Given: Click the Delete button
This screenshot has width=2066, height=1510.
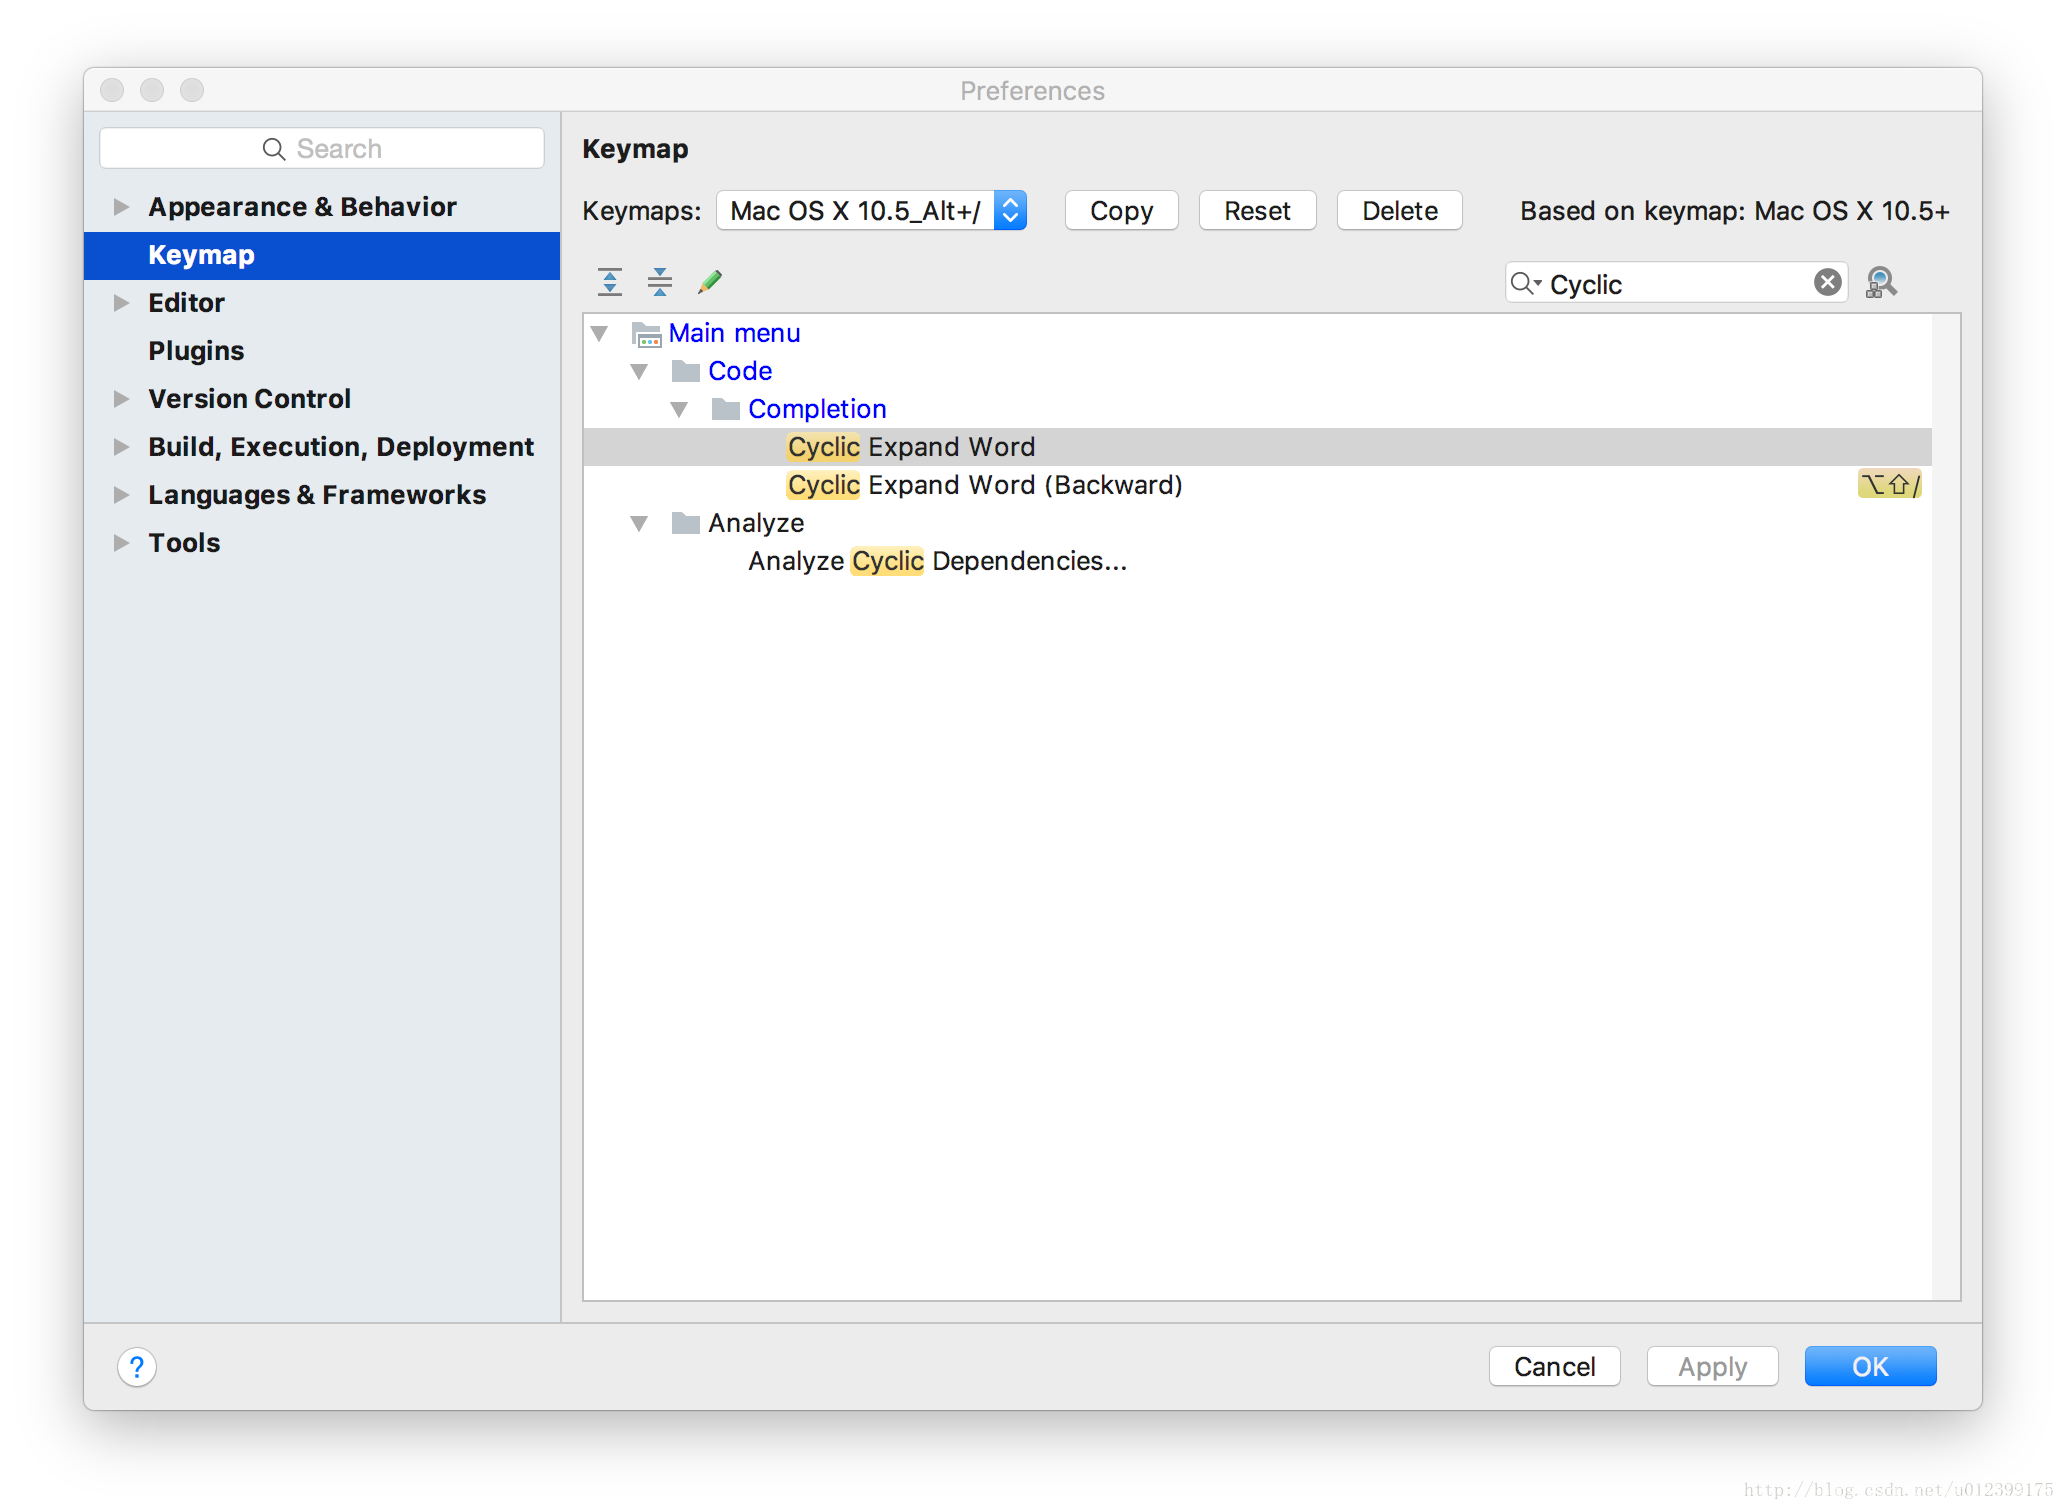Looking at the screenshot, I should click(1397, 212).
